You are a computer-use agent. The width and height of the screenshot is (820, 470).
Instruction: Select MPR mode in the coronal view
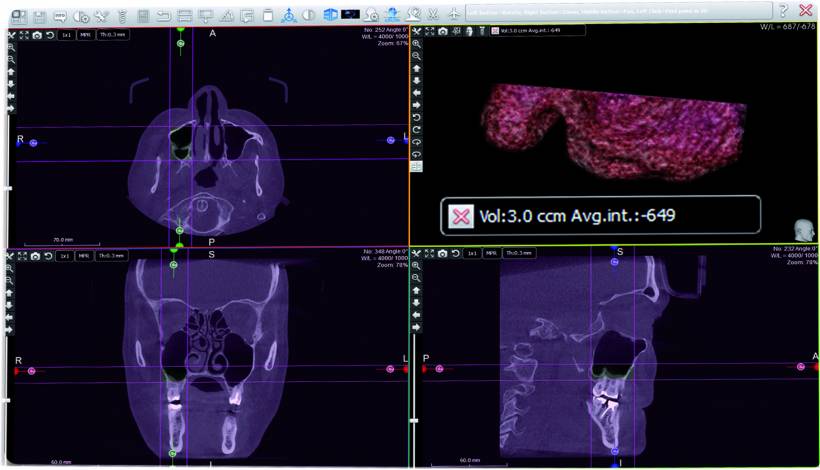pyautogui.click(x=84, y=256)
